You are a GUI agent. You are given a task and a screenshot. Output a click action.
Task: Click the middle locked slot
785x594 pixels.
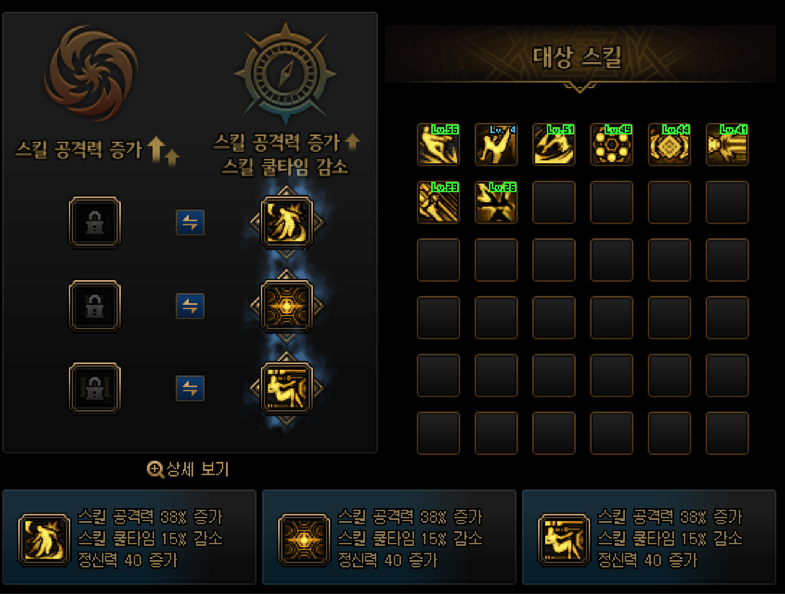click(x=95, y=306)
